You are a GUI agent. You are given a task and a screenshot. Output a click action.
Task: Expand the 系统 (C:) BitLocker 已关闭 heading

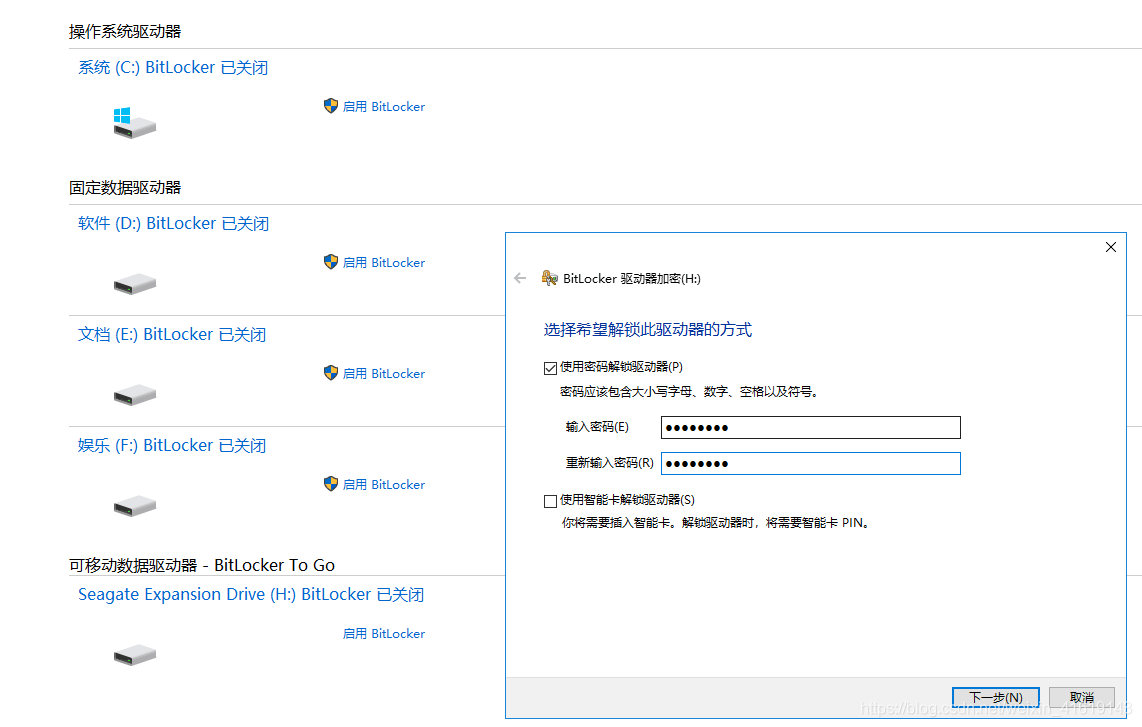(x=173, y=68)
